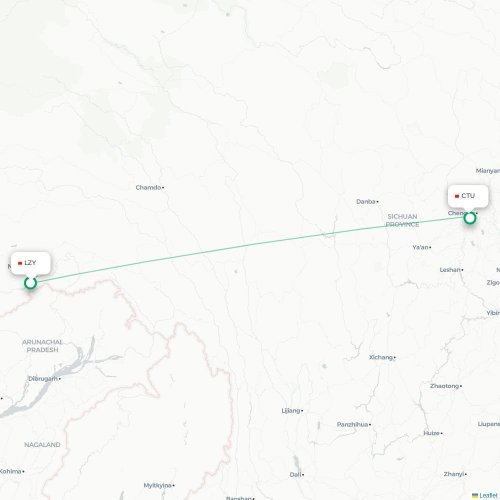This screenshot has height=500, width=500.
Task: Click the Sichuan Province map label
Action: pos(402,220)
